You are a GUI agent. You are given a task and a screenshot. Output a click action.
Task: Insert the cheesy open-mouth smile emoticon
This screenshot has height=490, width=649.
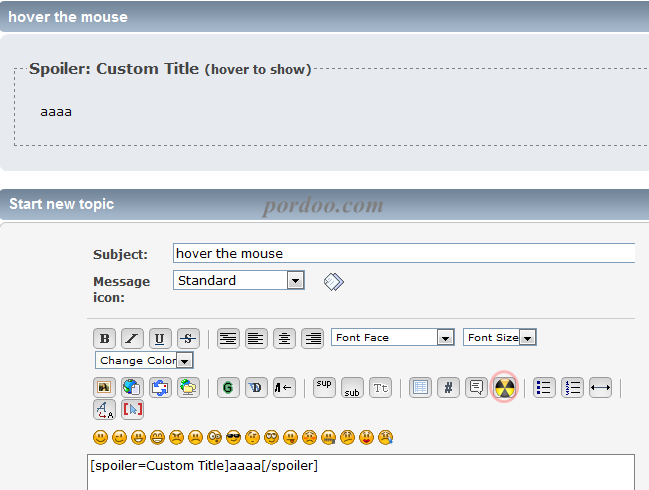point(138,437)
